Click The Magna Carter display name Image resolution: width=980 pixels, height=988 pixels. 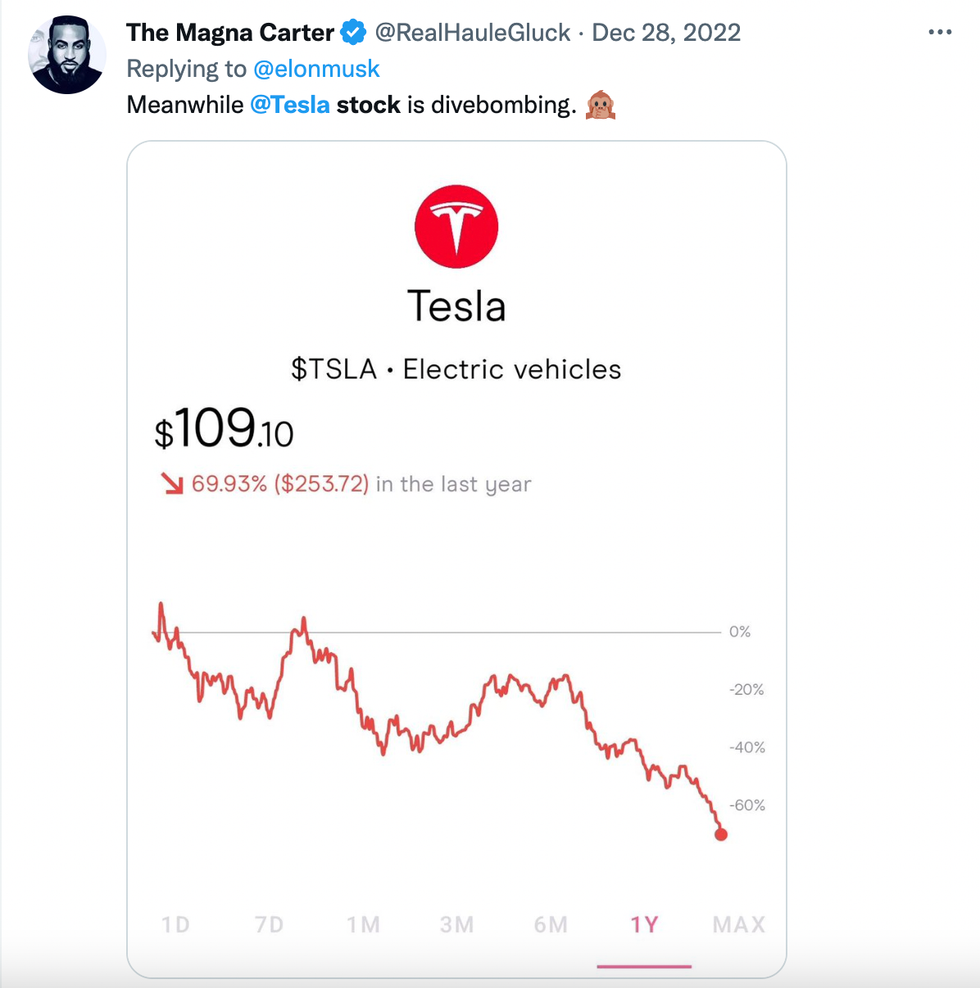230,33
